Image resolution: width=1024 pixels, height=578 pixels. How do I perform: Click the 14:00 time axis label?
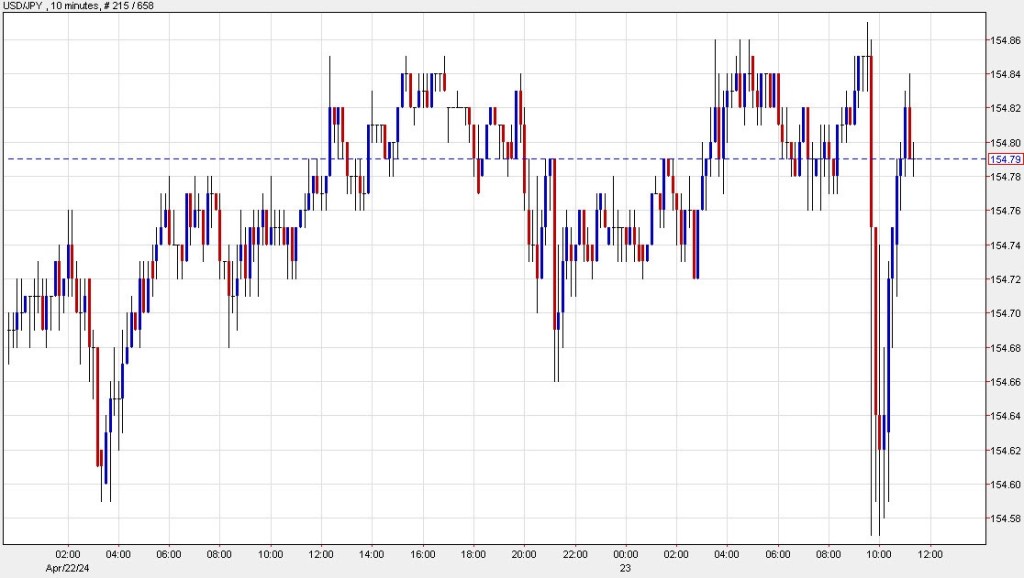tap(372, 554)
